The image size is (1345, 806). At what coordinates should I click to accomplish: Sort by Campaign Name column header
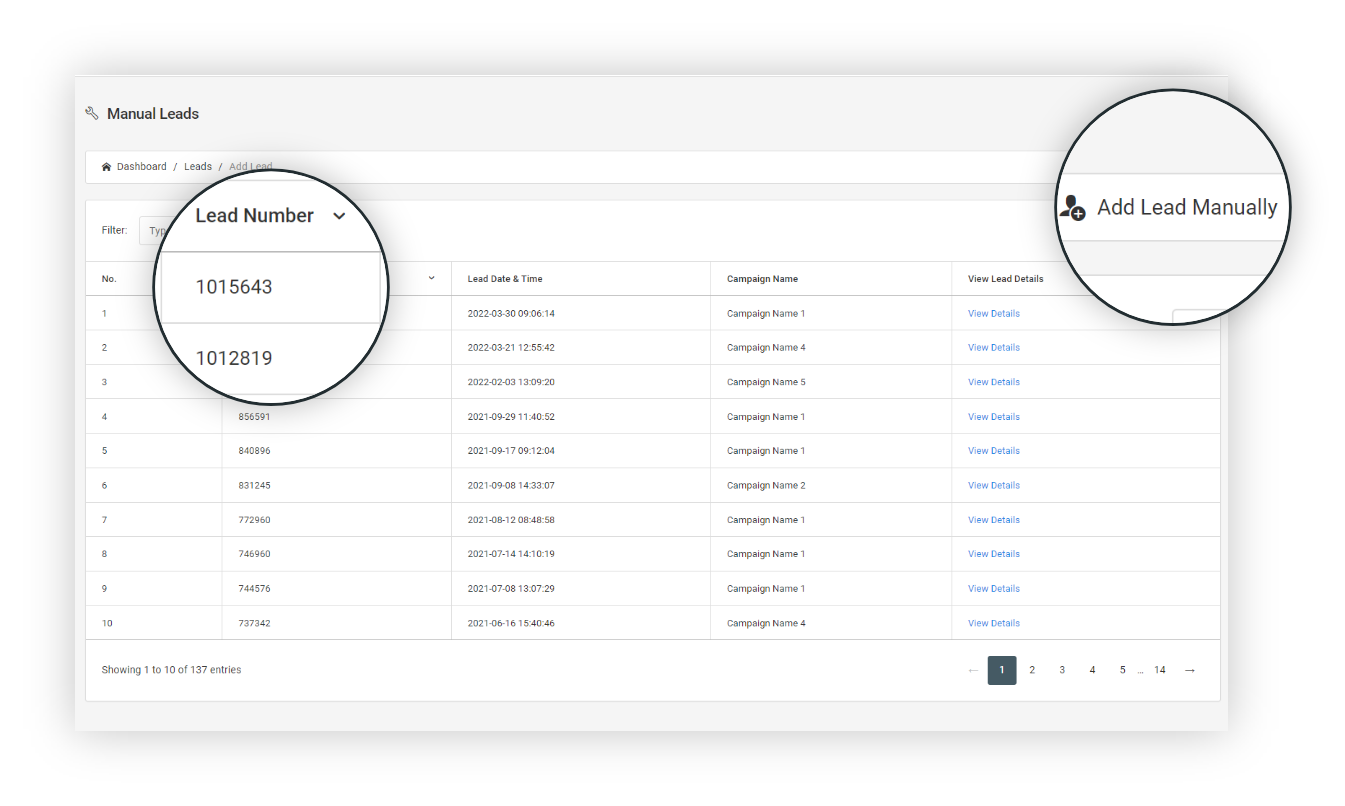pos(762,279)
